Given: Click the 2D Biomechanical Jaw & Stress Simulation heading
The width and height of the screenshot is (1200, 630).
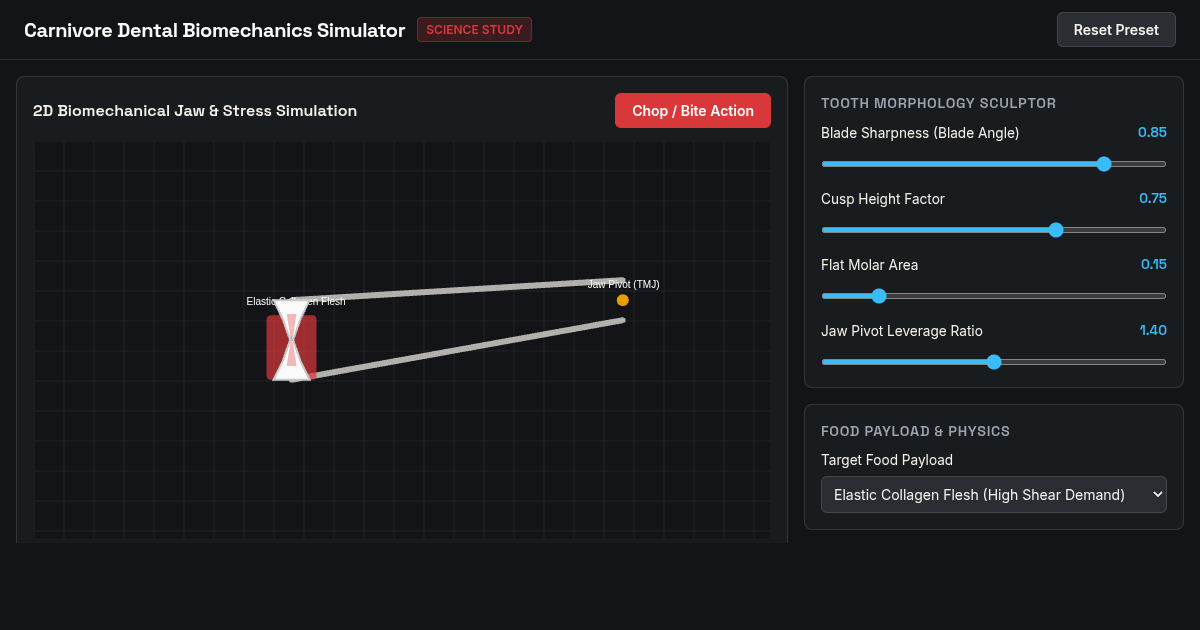Looking at the screenshot, I should (x=195, y=111).
